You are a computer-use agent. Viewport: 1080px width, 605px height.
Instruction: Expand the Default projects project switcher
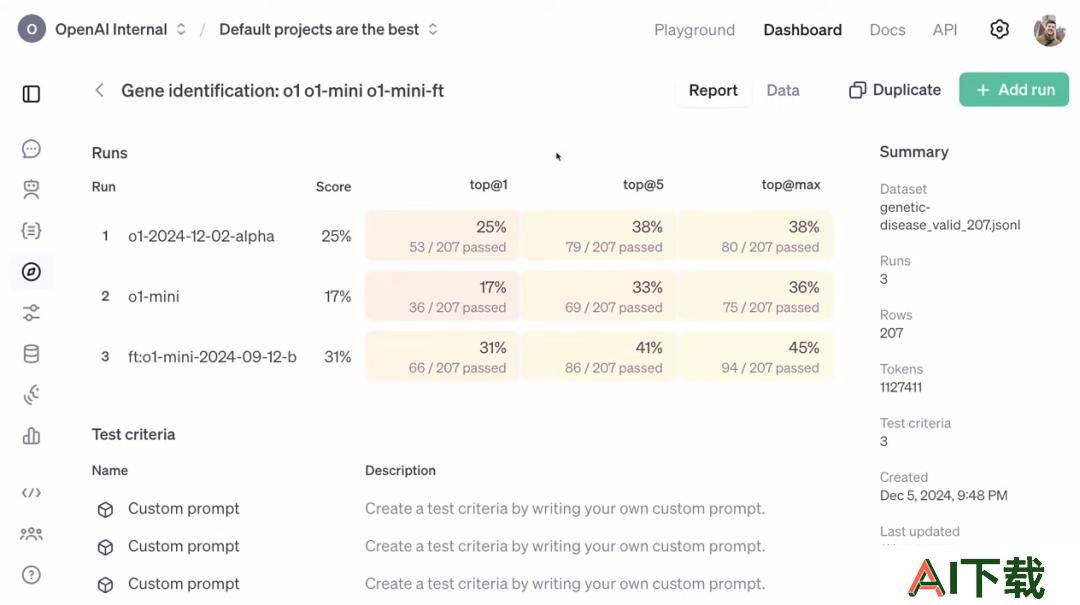[x=328, y=29]
